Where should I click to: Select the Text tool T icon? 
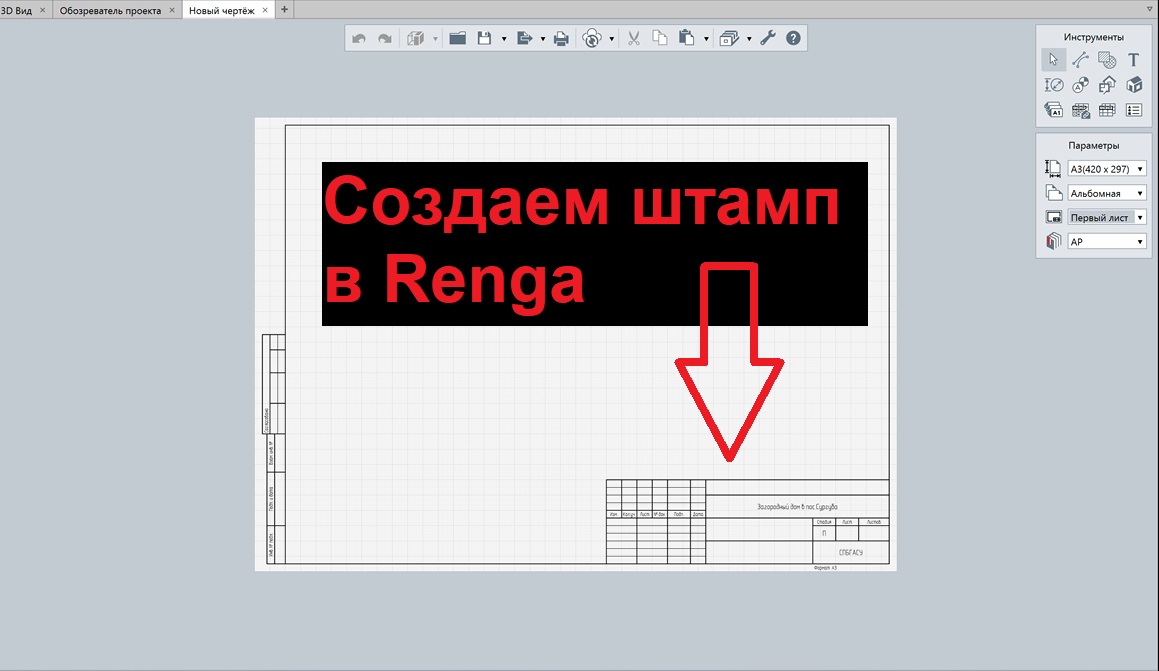[x=1133, y=60]
